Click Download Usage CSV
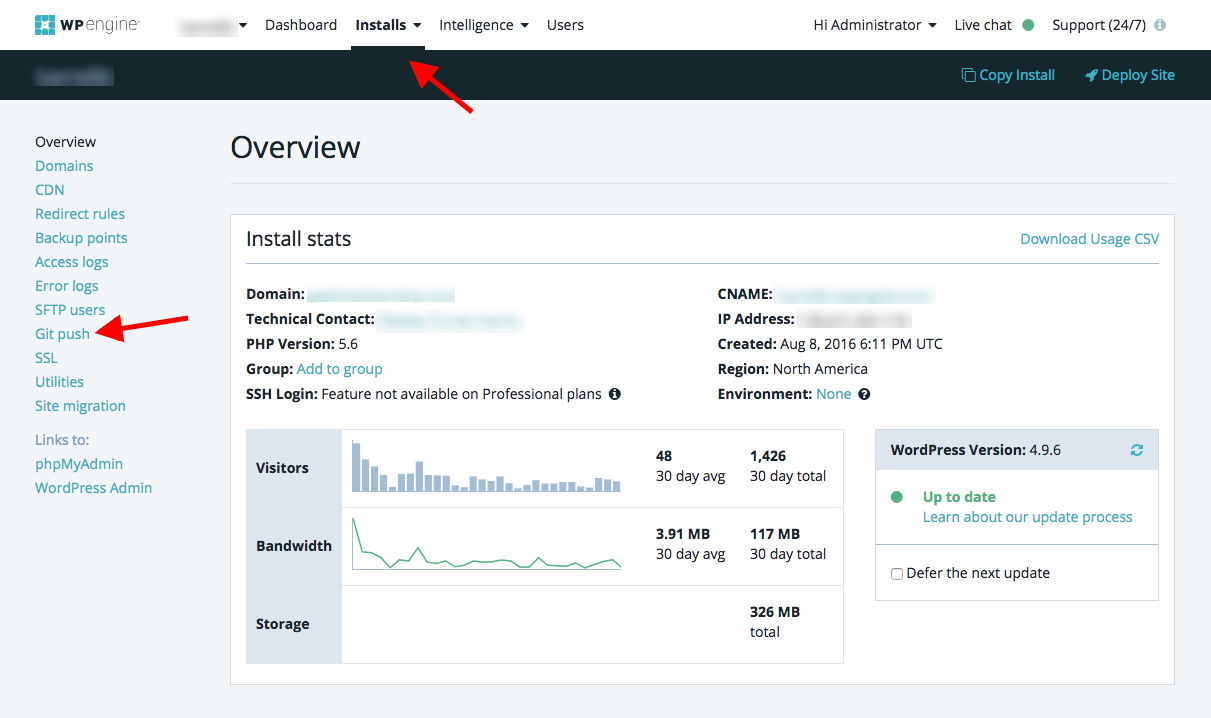1211x718 pixels. pyautogui.click(x=1090, y=239)
